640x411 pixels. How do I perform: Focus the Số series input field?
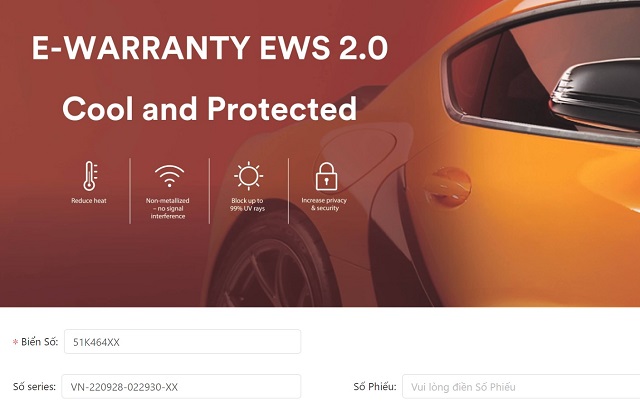(181, 387)
